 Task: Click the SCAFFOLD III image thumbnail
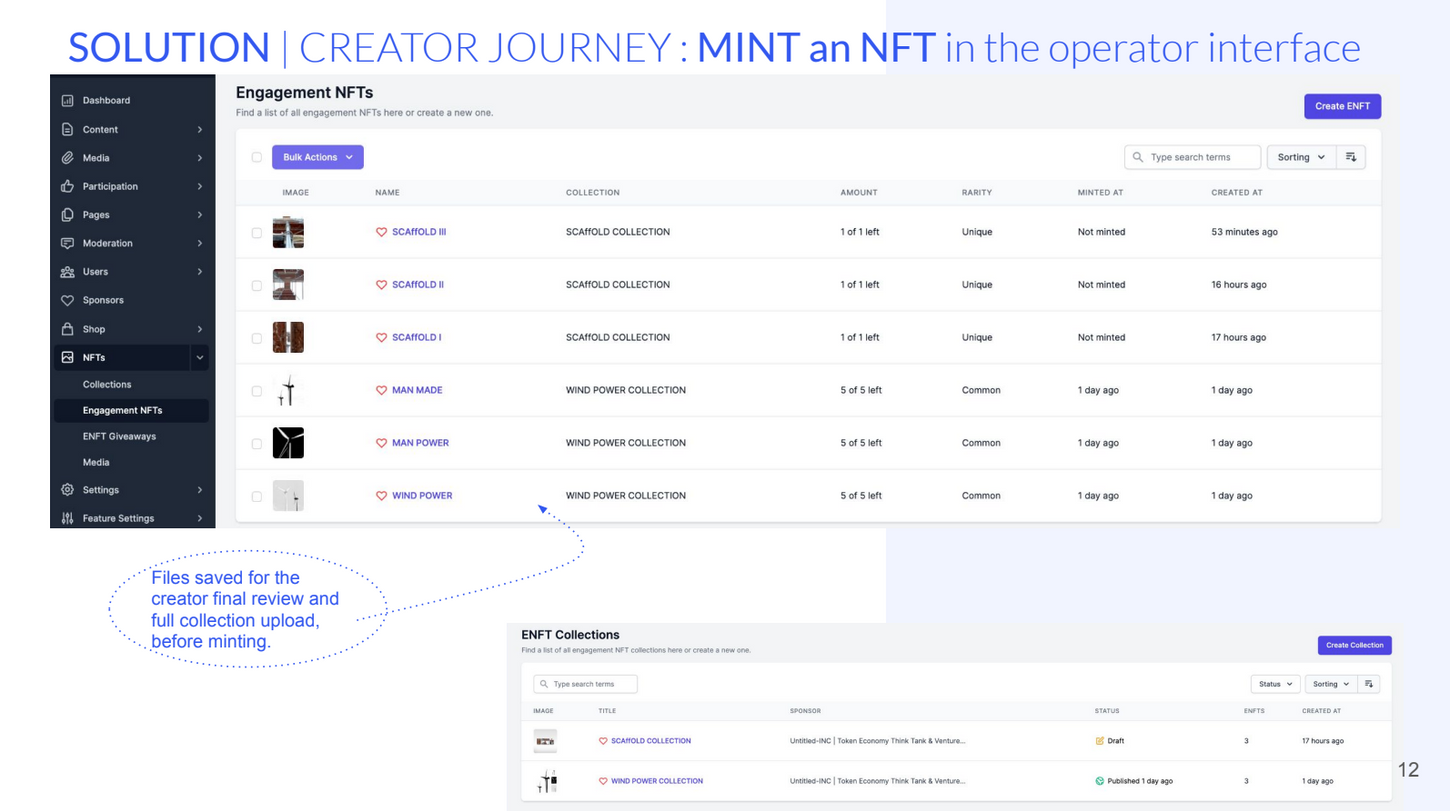tap(288, 232)
